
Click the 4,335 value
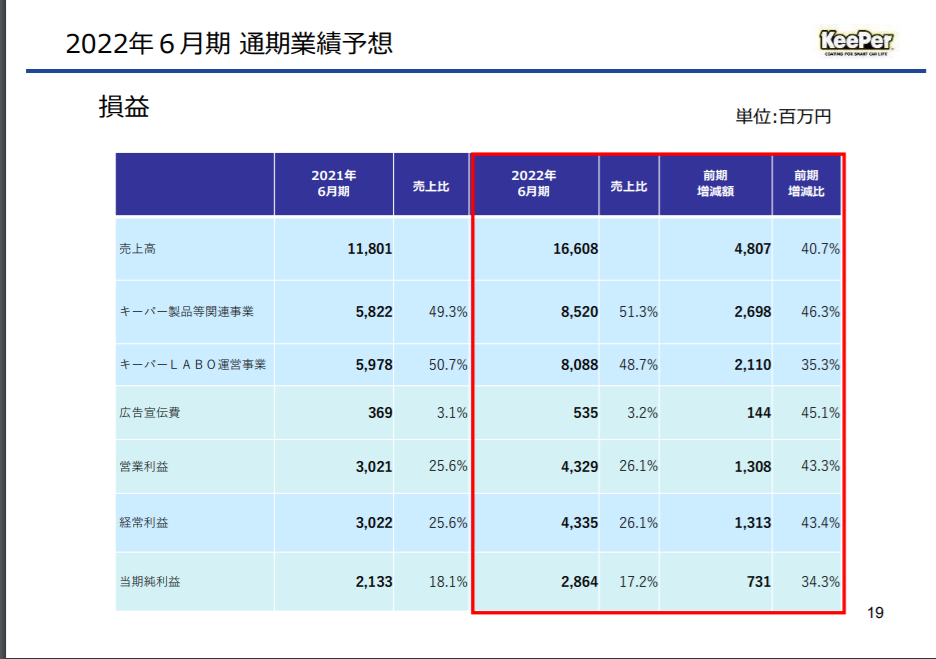[x=579, y=523]
